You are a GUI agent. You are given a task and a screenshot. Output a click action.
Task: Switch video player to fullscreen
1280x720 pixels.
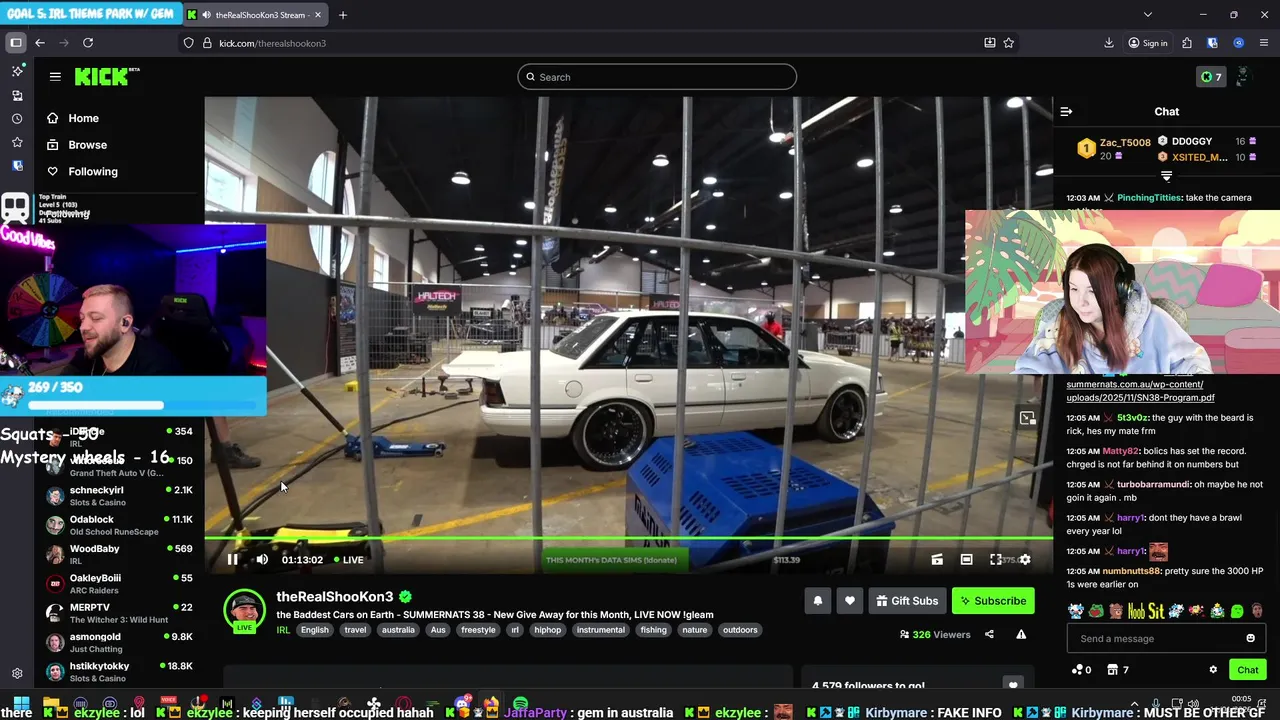tap(996, 560)
